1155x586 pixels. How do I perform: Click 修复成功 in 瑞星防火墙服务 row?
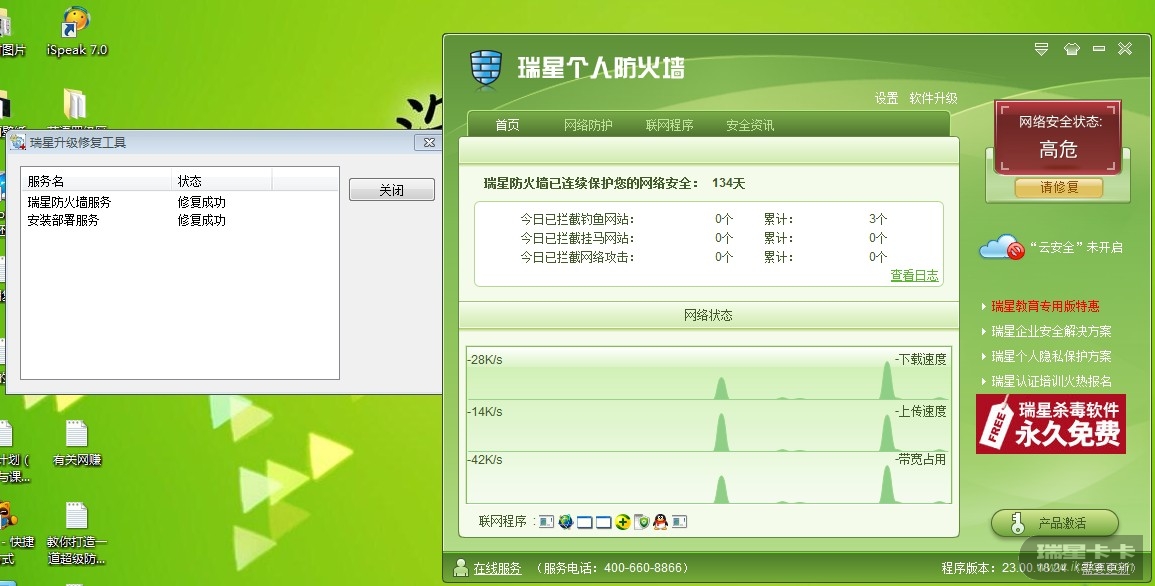(202, 202)
